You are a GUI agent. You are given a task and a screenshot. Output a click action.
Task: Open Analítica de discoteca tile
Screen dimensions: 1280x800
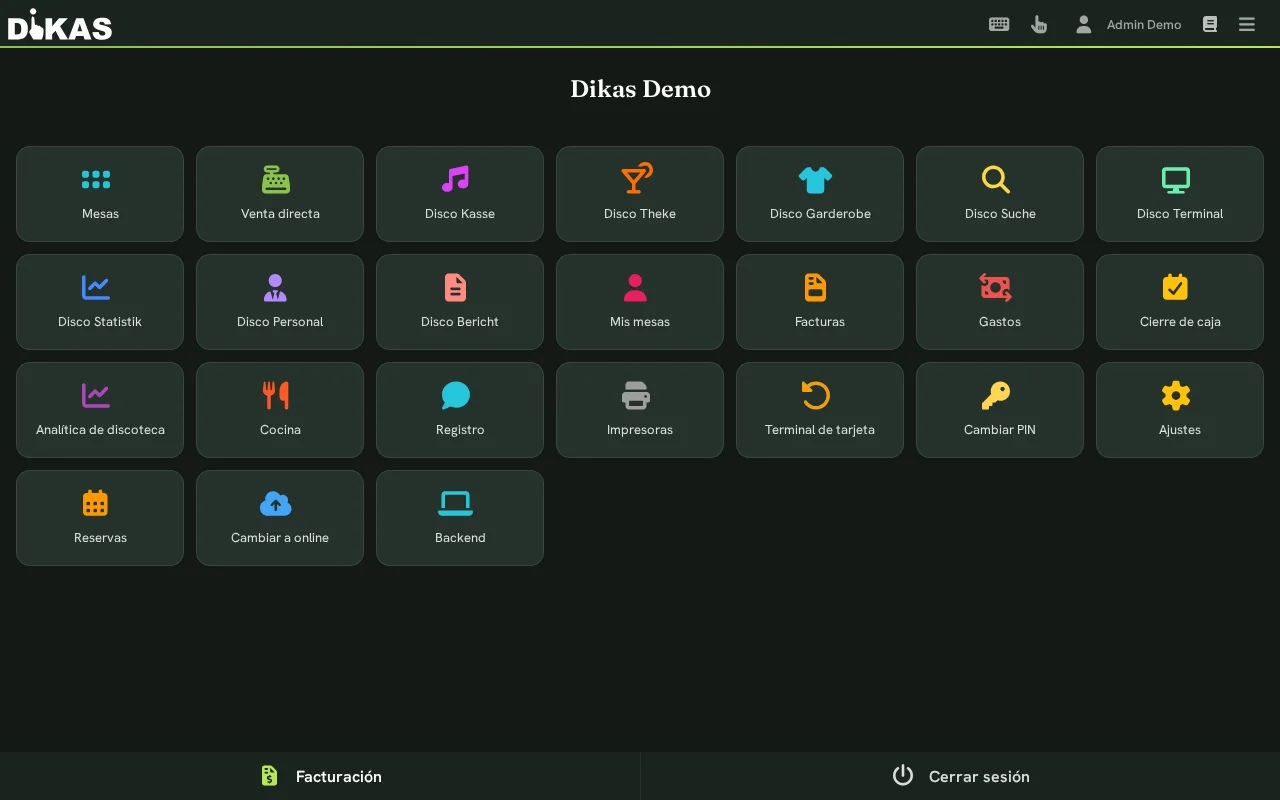click(100, 410)
